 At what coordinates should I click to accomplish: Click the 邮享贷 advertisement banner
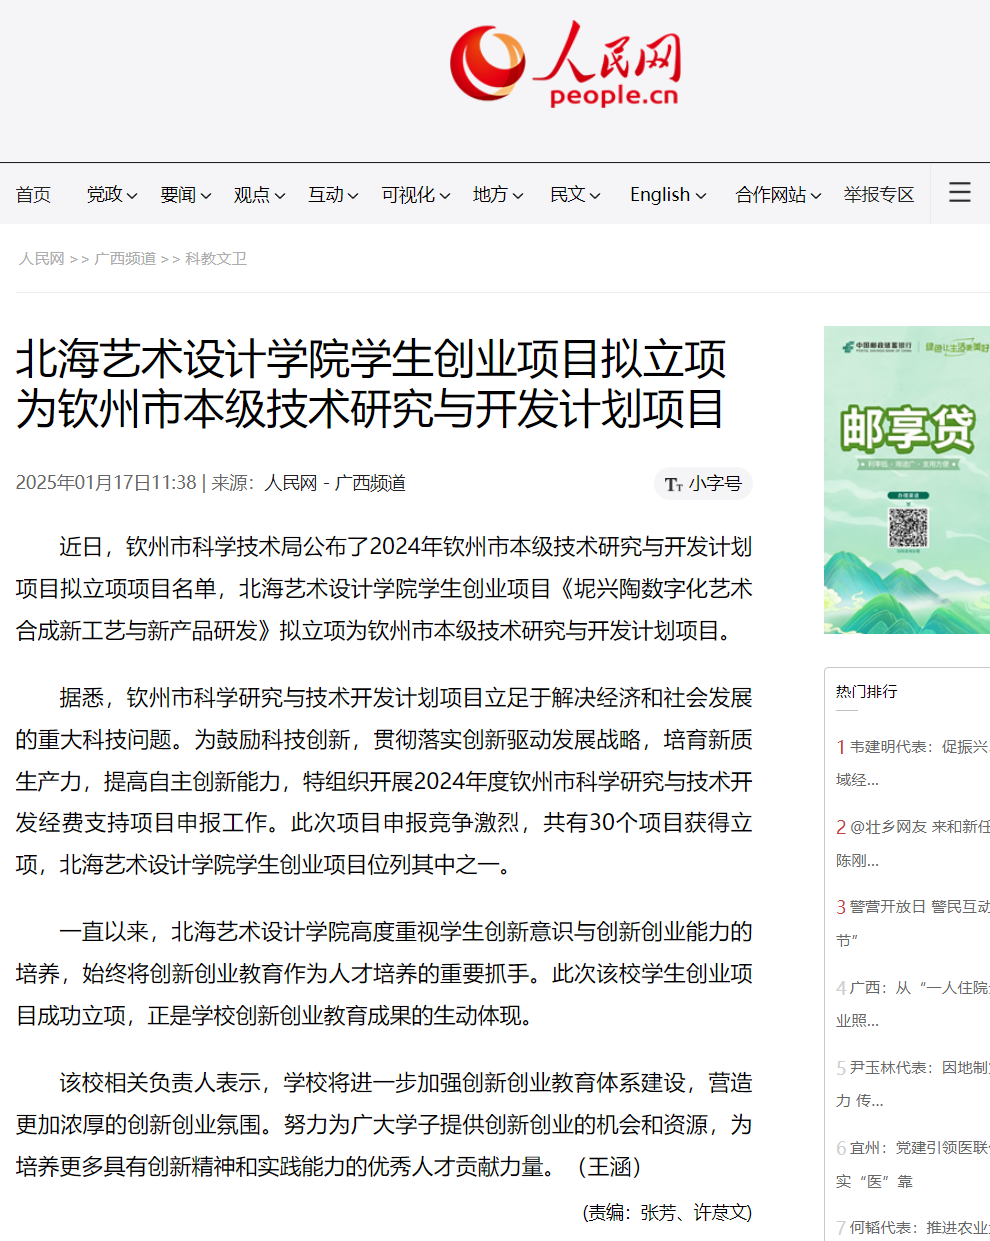point(906,480)
